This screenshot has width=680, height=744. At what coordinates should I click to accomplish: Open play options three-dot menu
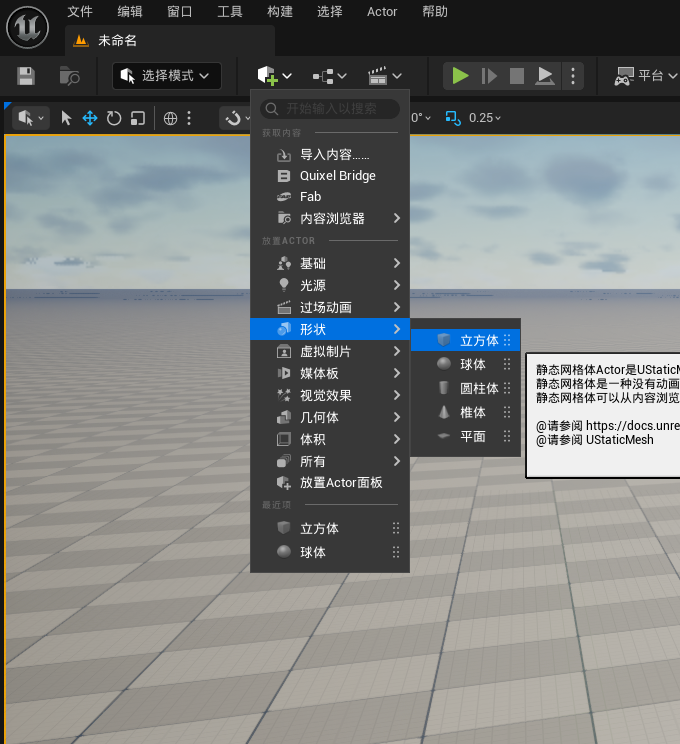pos(572,76)
